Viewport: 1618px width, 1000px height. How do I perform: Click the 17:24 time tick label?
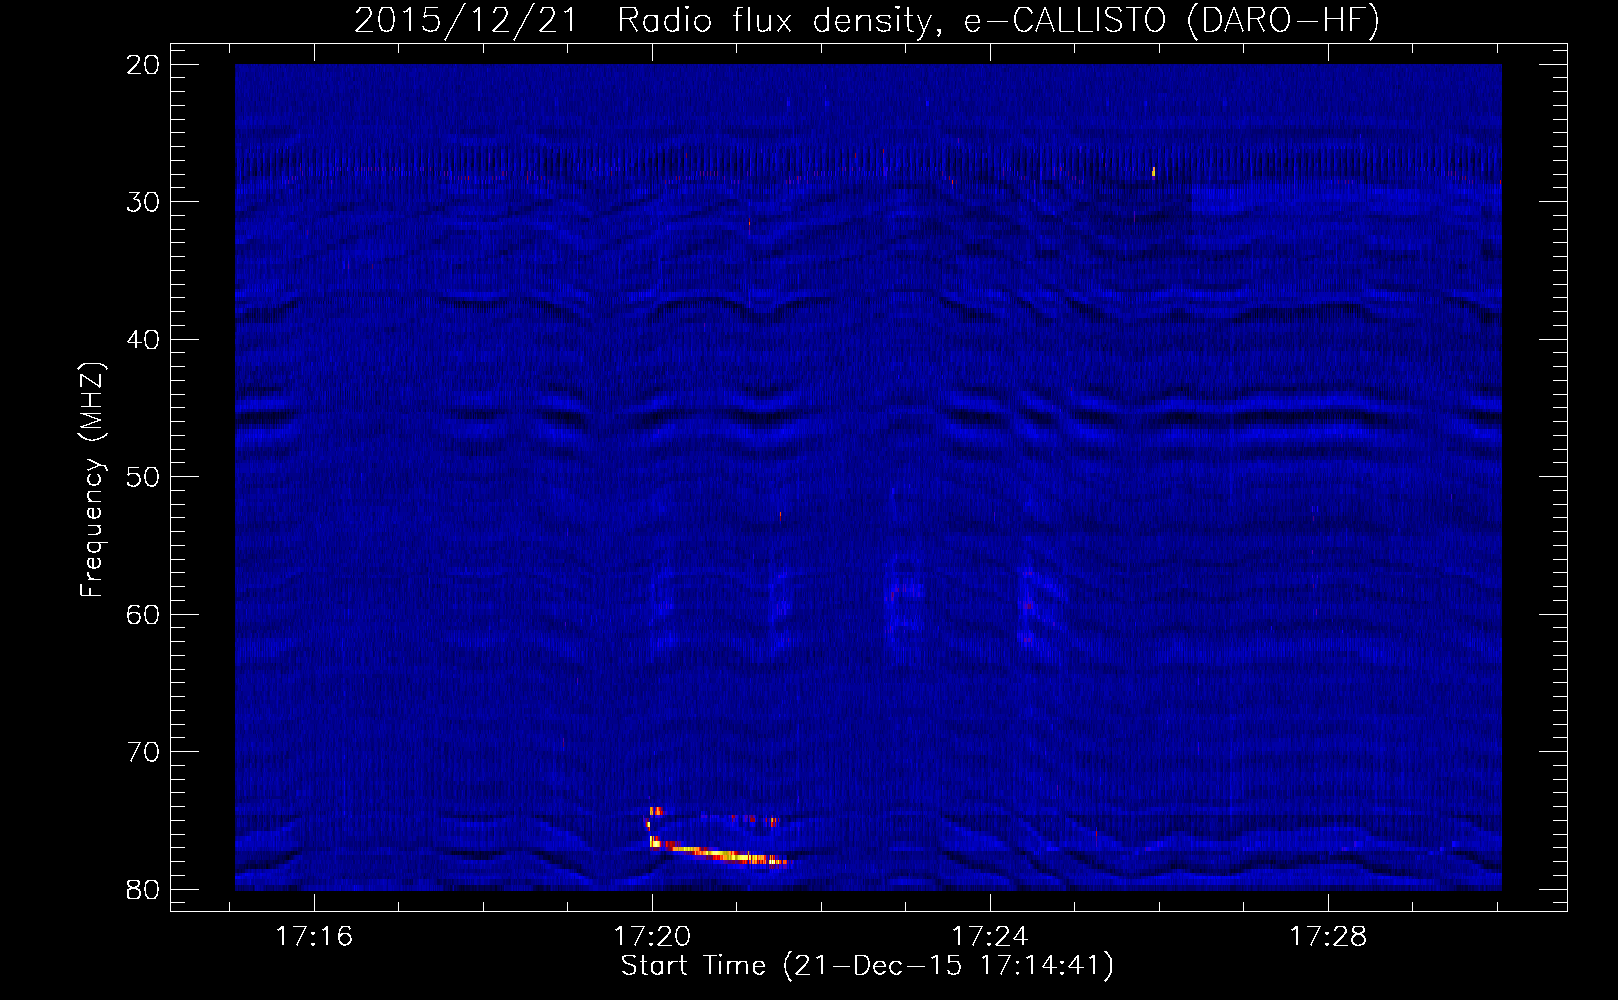click(990, 937)
